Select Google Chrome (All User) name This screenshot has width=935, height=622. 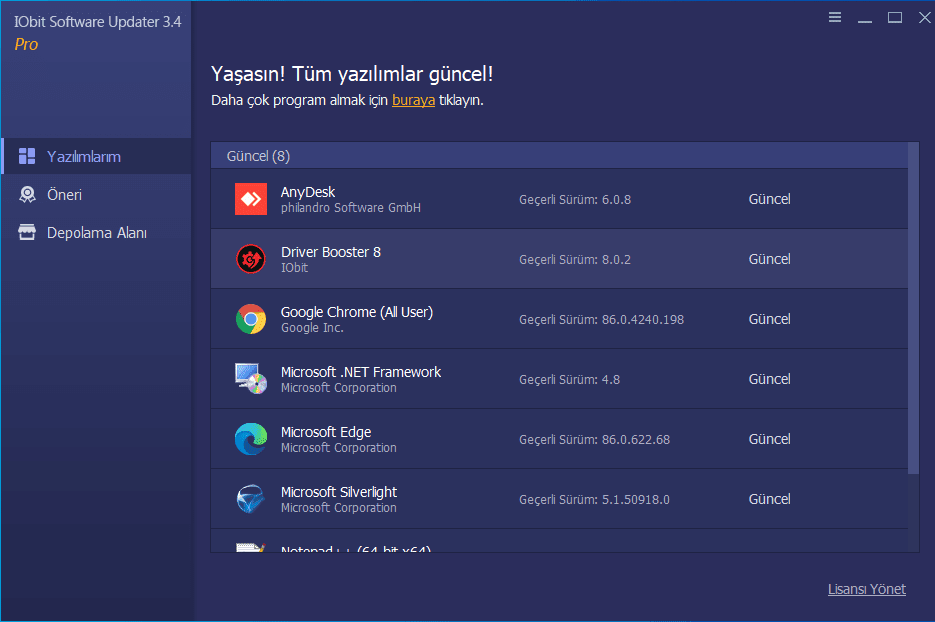click(x=357, y=312)
